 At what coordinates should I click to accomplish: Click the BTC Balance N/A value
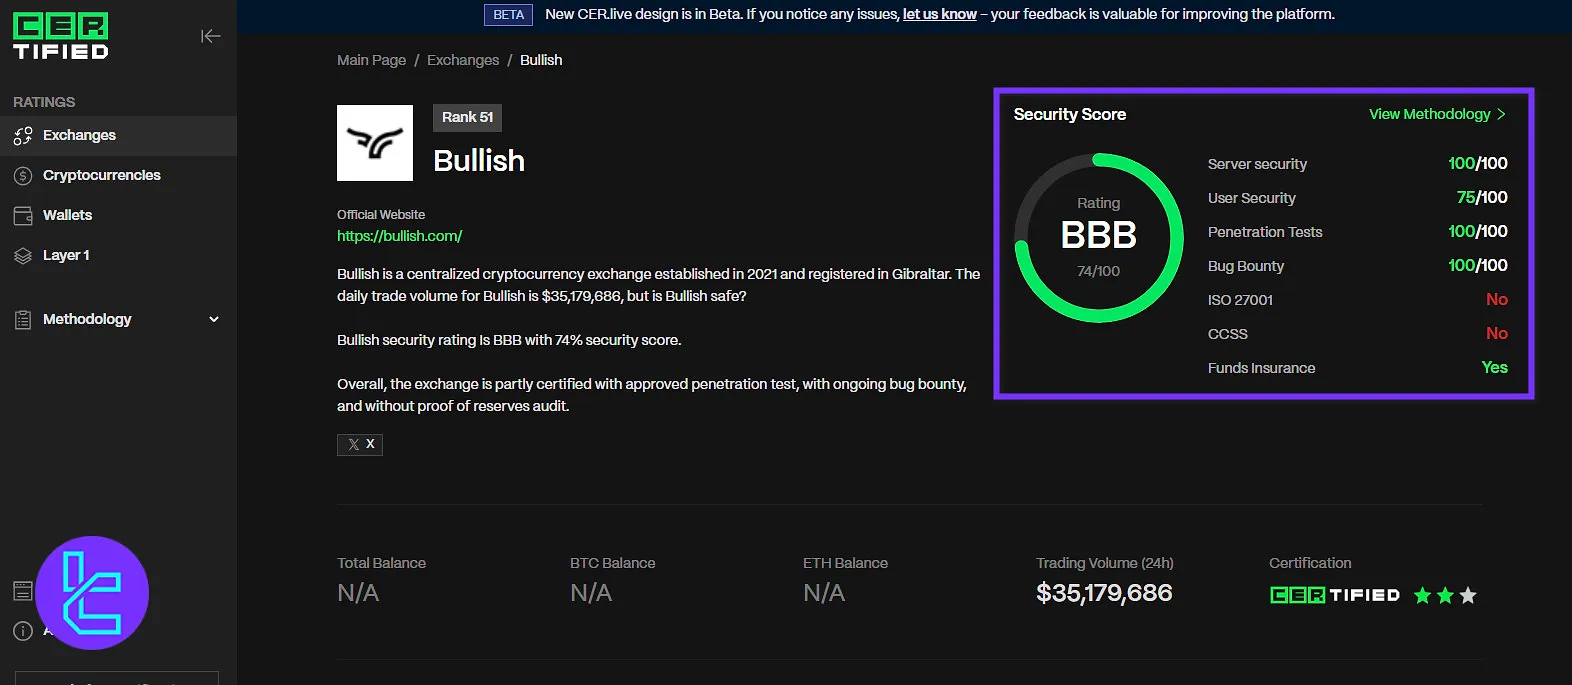point(591,593)
